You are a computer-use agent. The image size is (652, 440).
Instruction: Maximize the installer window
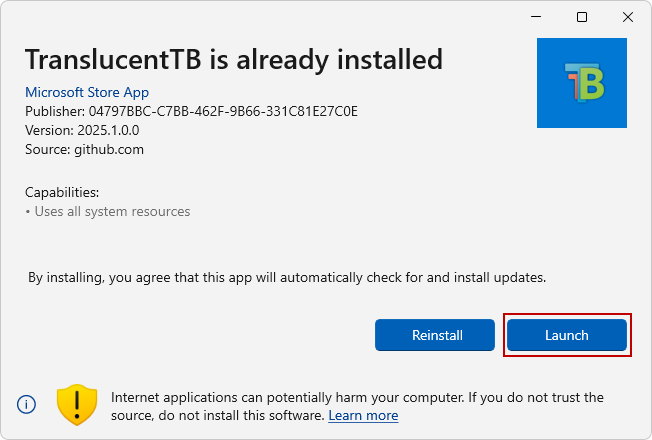(582, 17)
